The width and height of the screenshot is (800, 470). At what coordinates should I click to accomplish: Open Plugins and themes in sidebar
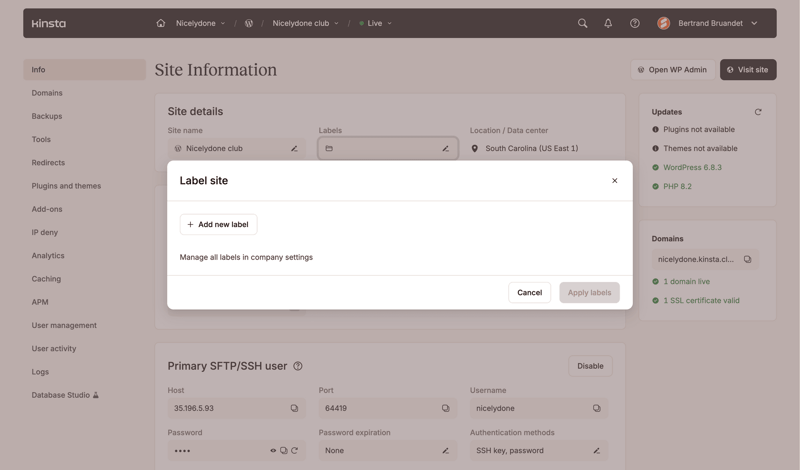coord(66,186)
